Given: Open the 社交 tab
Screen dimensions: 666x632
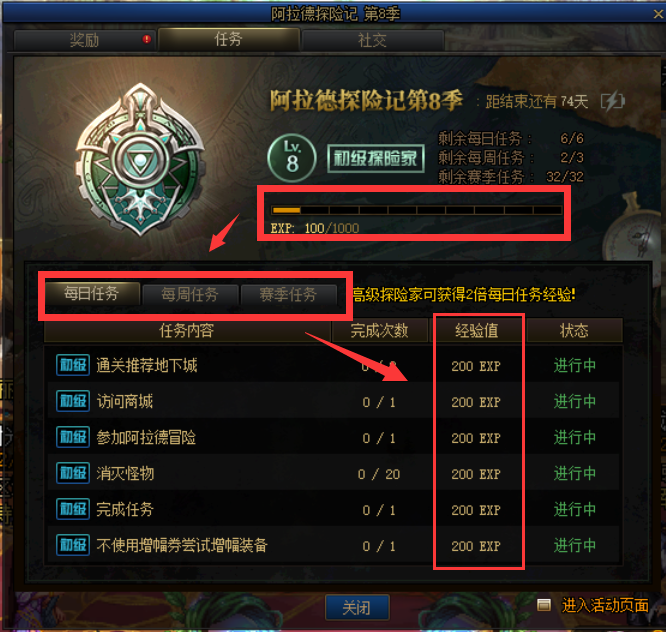Looking at the screenshot, I should 373,40.
